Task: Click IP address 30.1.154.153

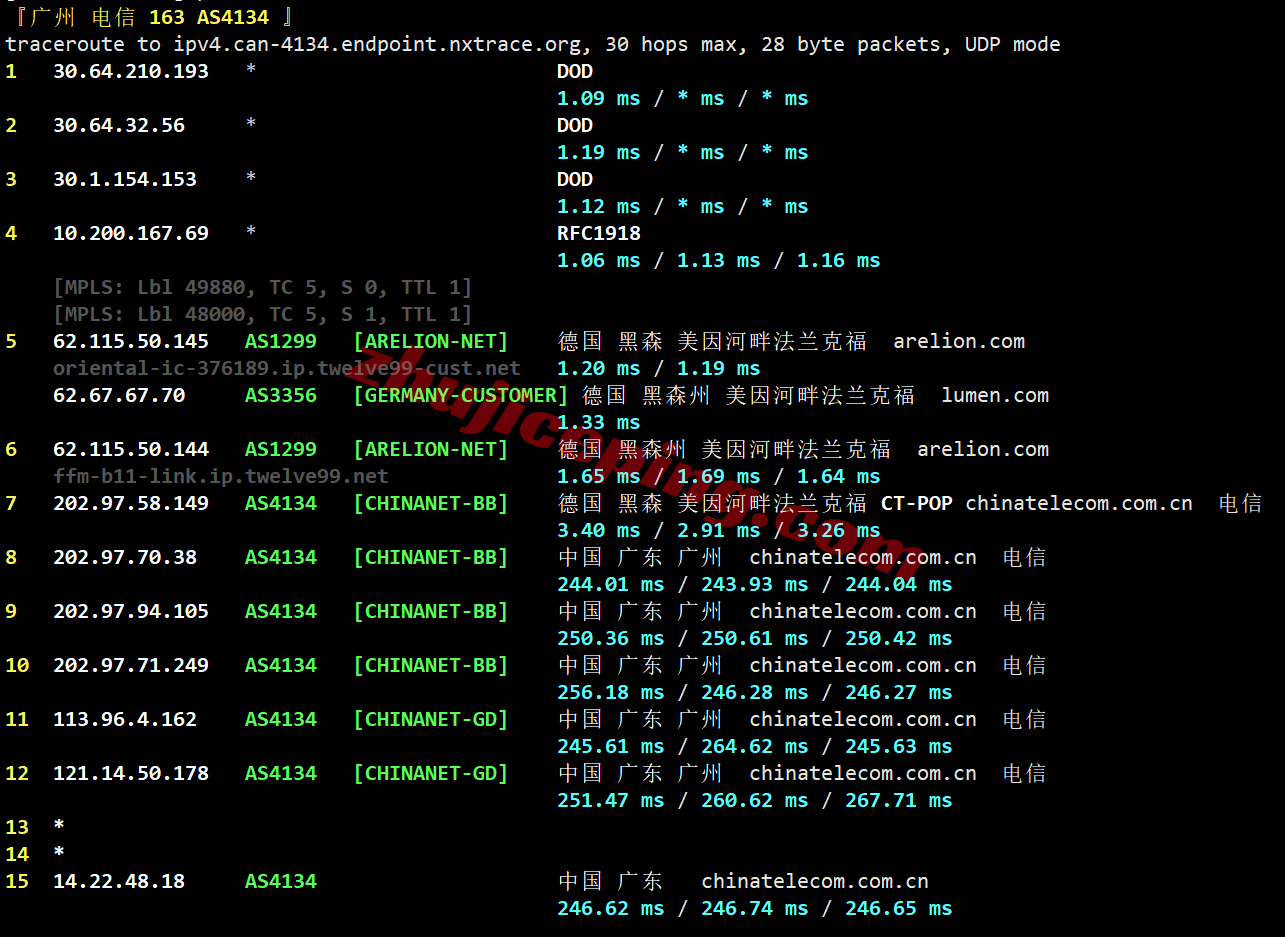Action: 125,179
